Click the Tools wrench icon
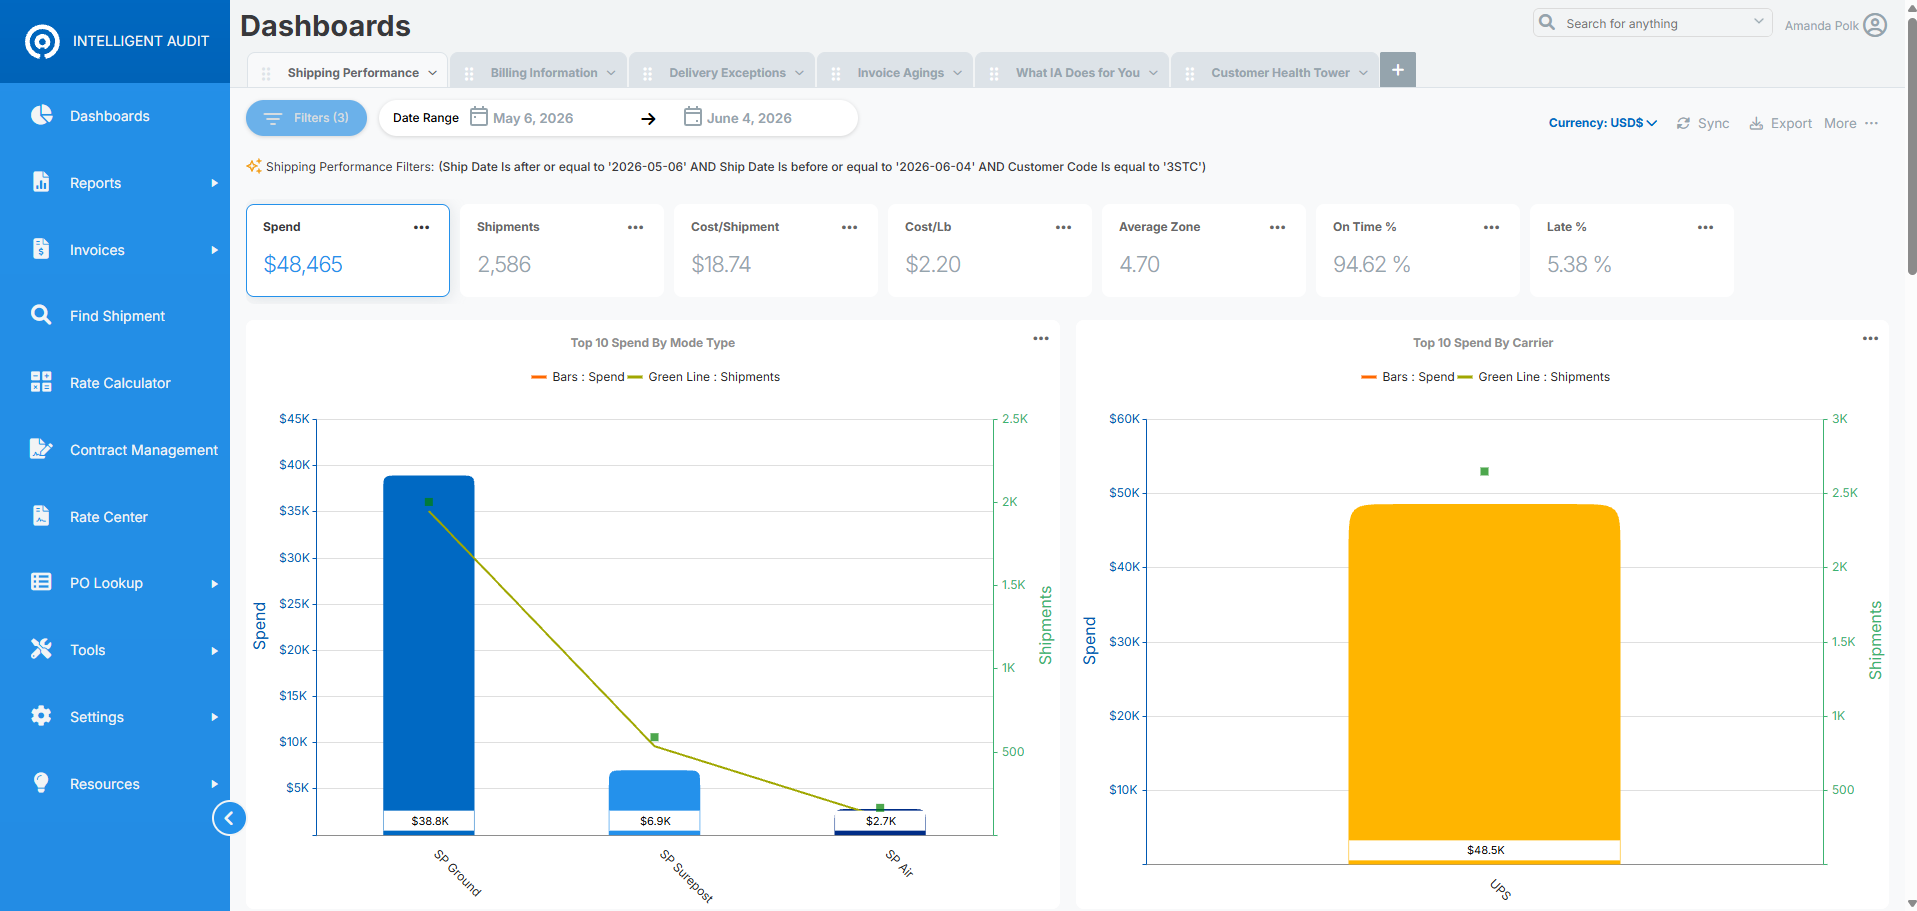1917x911 pixels. click(x=41, y=649)
